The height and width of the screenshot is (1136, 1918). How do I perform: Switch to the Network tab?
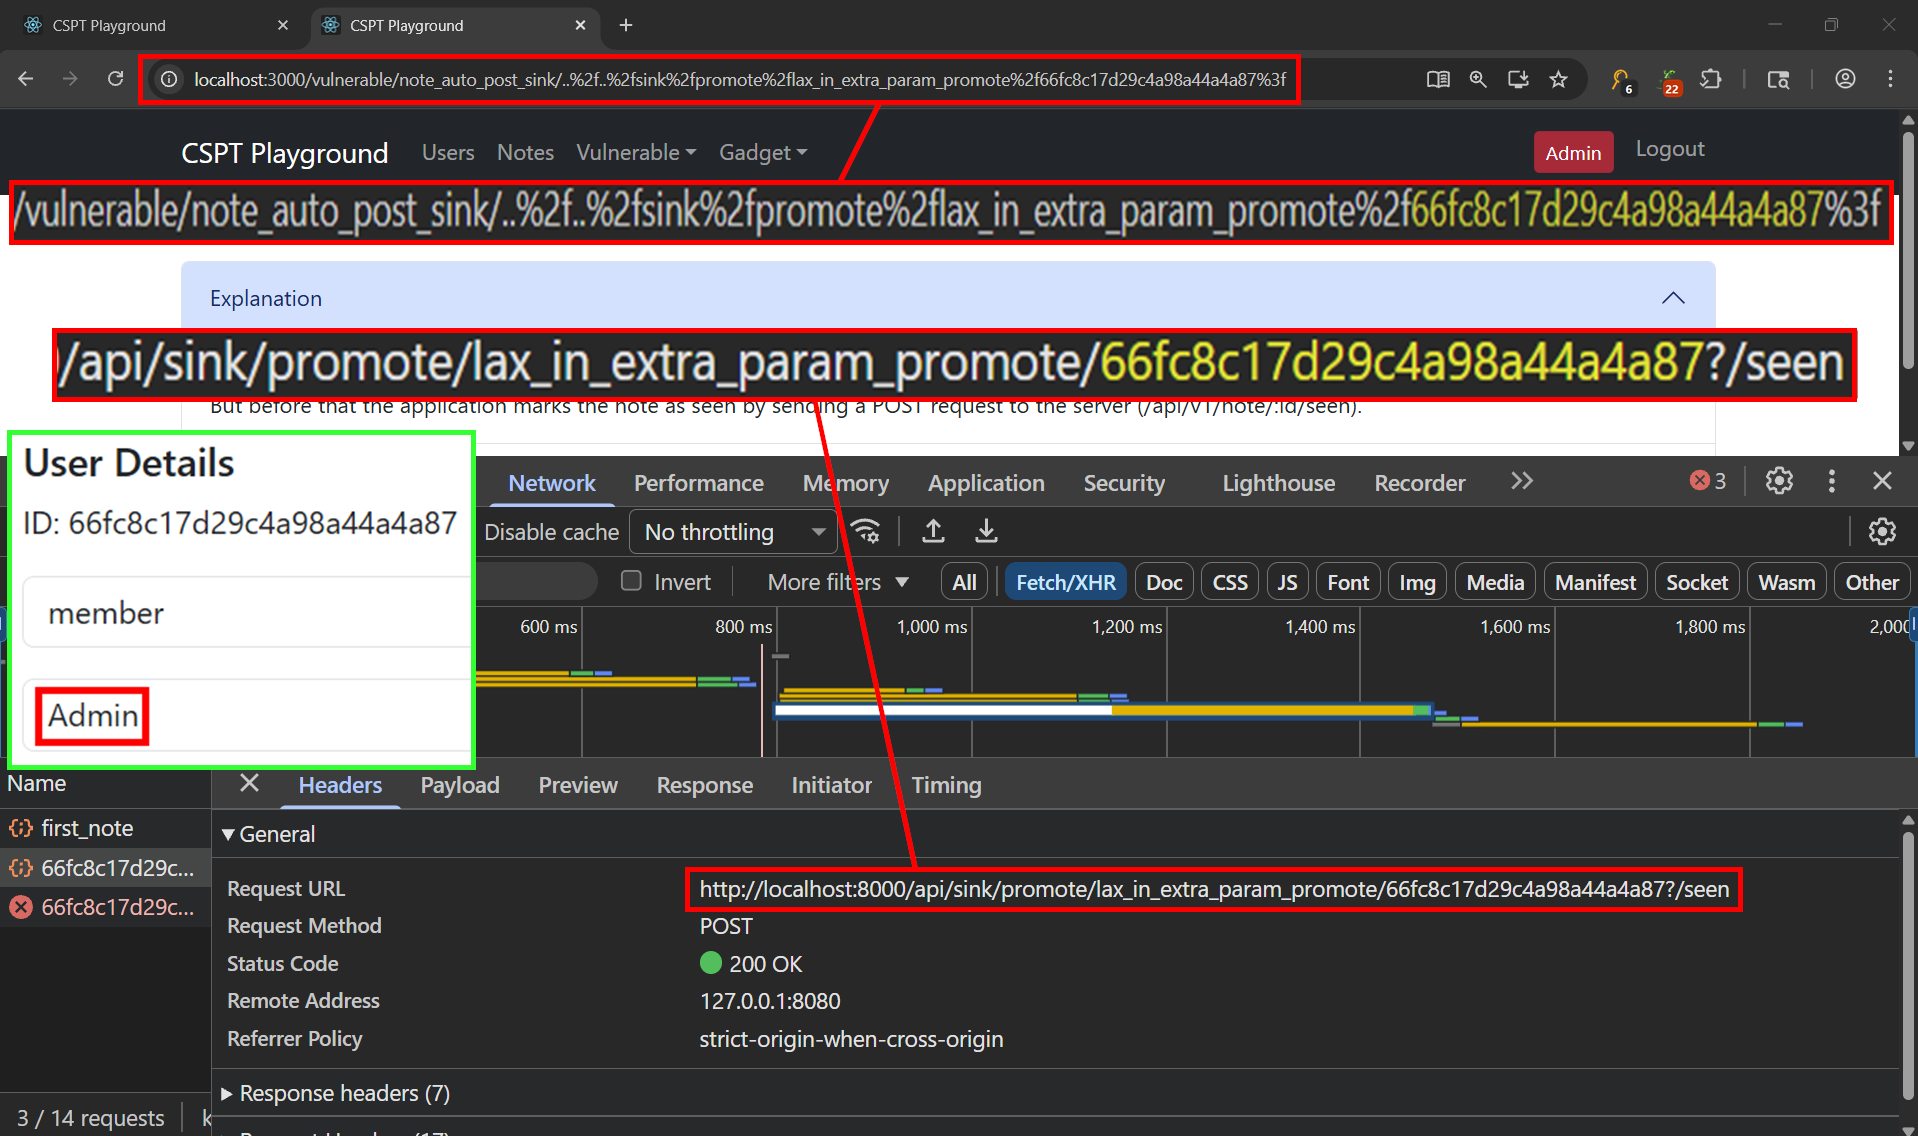click(552, 483)
